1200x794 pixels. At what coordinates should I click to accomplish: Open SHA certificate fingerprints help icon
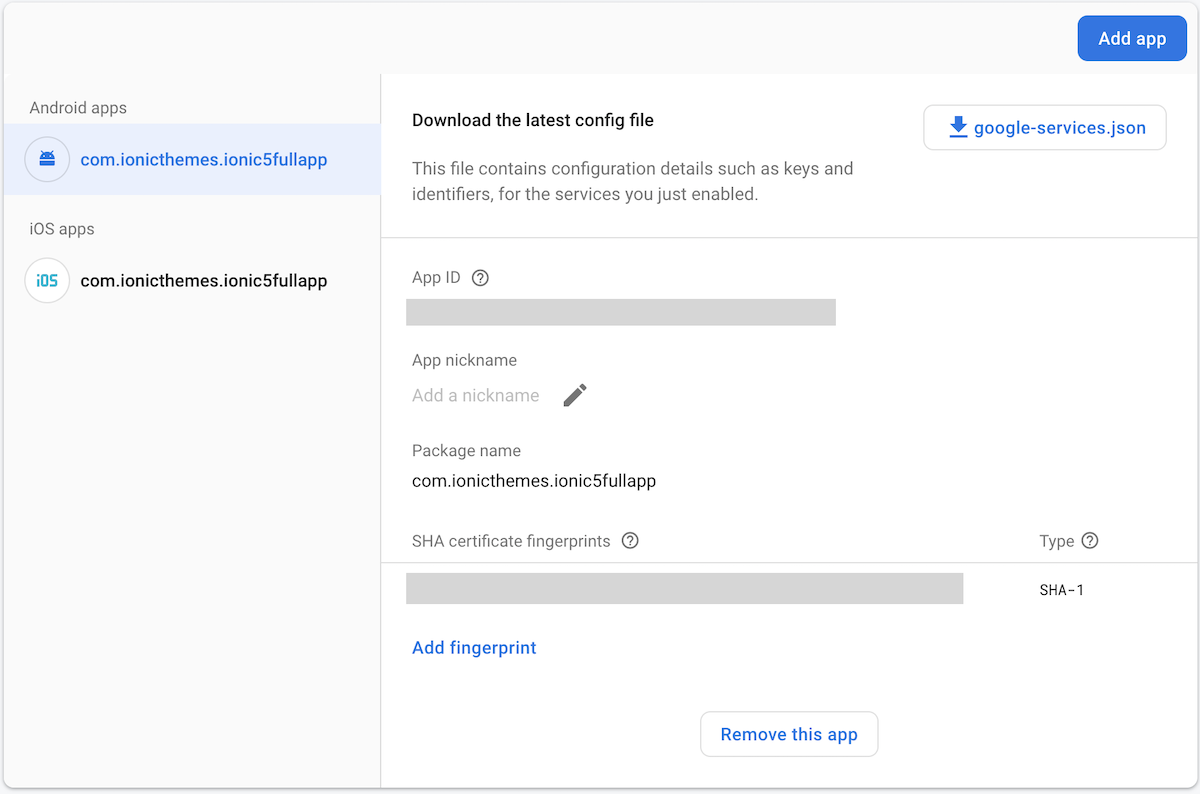(x=630, y=541)
